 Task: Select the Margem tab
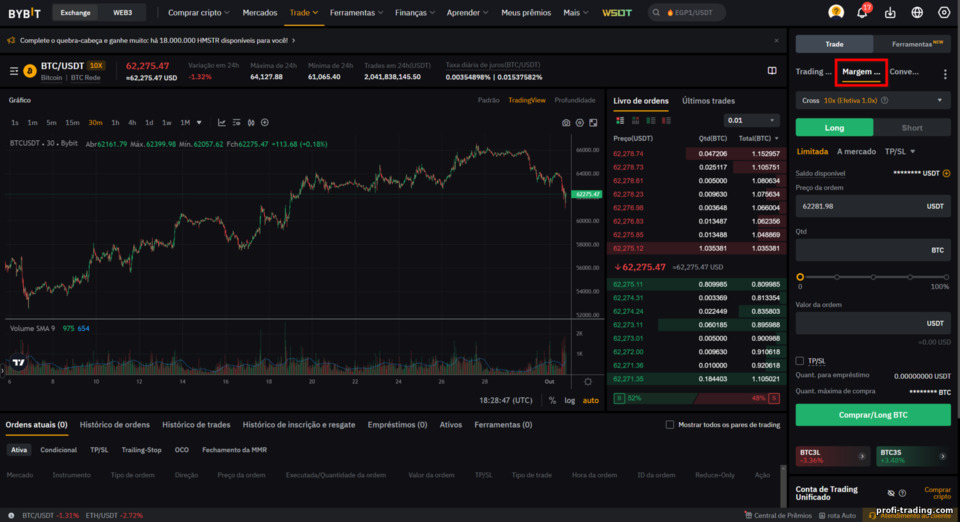tap(861, 72)
